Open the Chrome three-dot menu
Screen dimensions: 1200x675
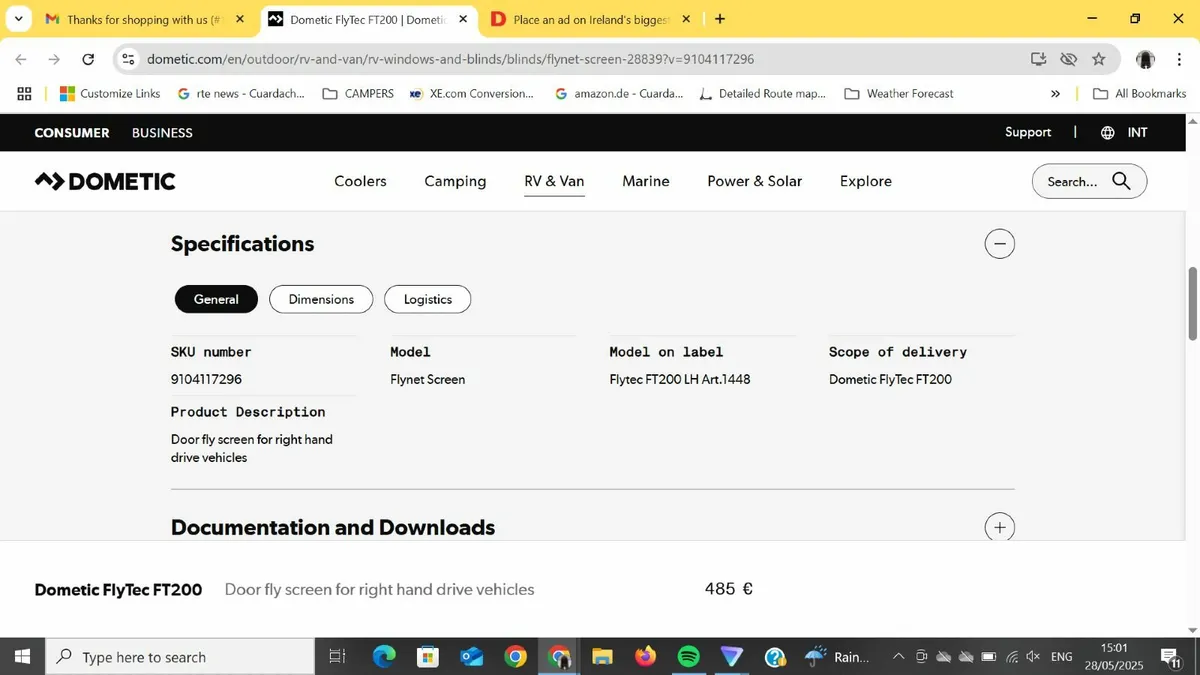1180,59
